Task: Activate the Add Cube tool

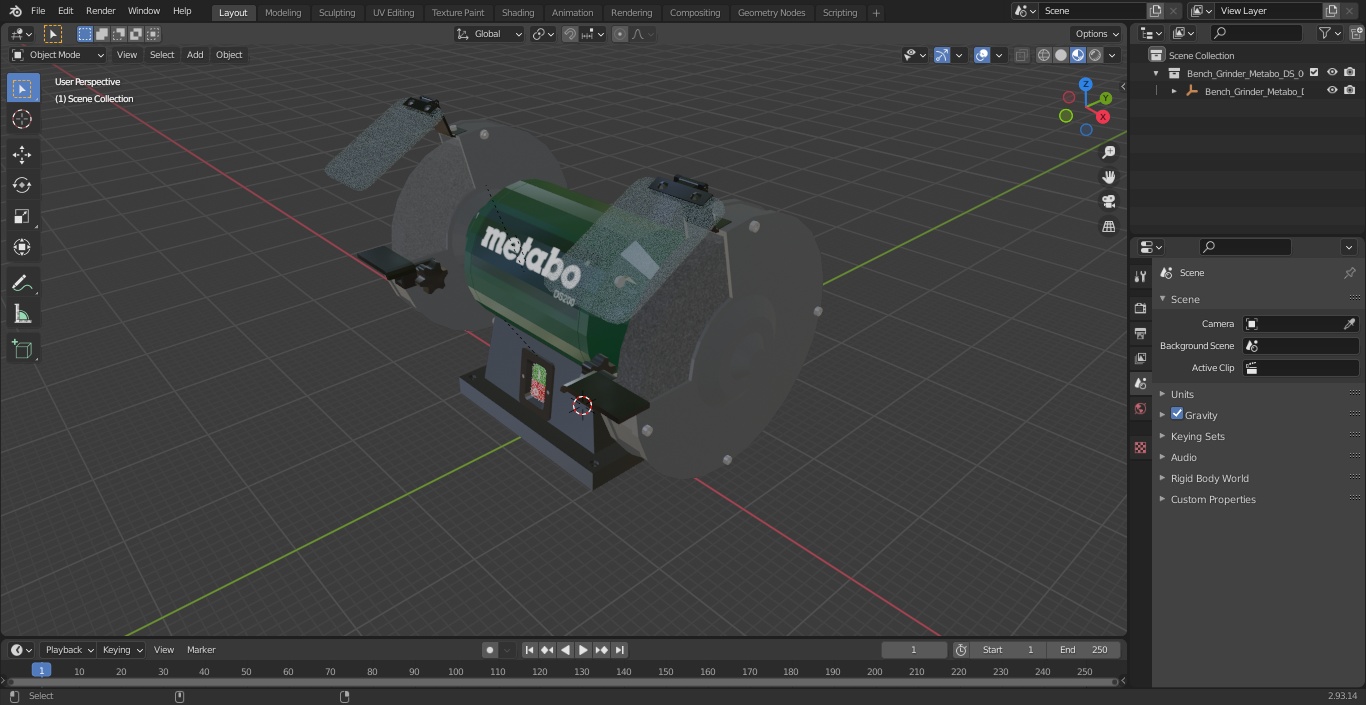Action: [x=22, y=349]
